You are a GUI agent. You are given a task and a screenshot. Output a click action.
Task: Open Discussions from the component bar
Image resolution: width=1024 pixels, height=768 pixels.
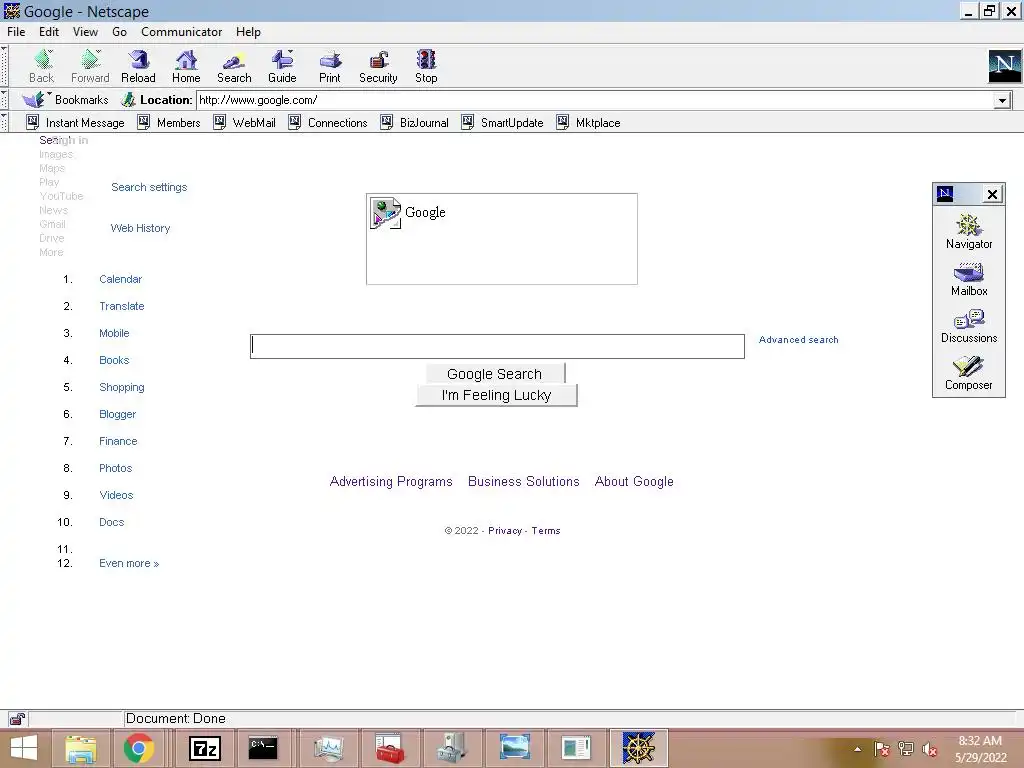click(968, 326)
